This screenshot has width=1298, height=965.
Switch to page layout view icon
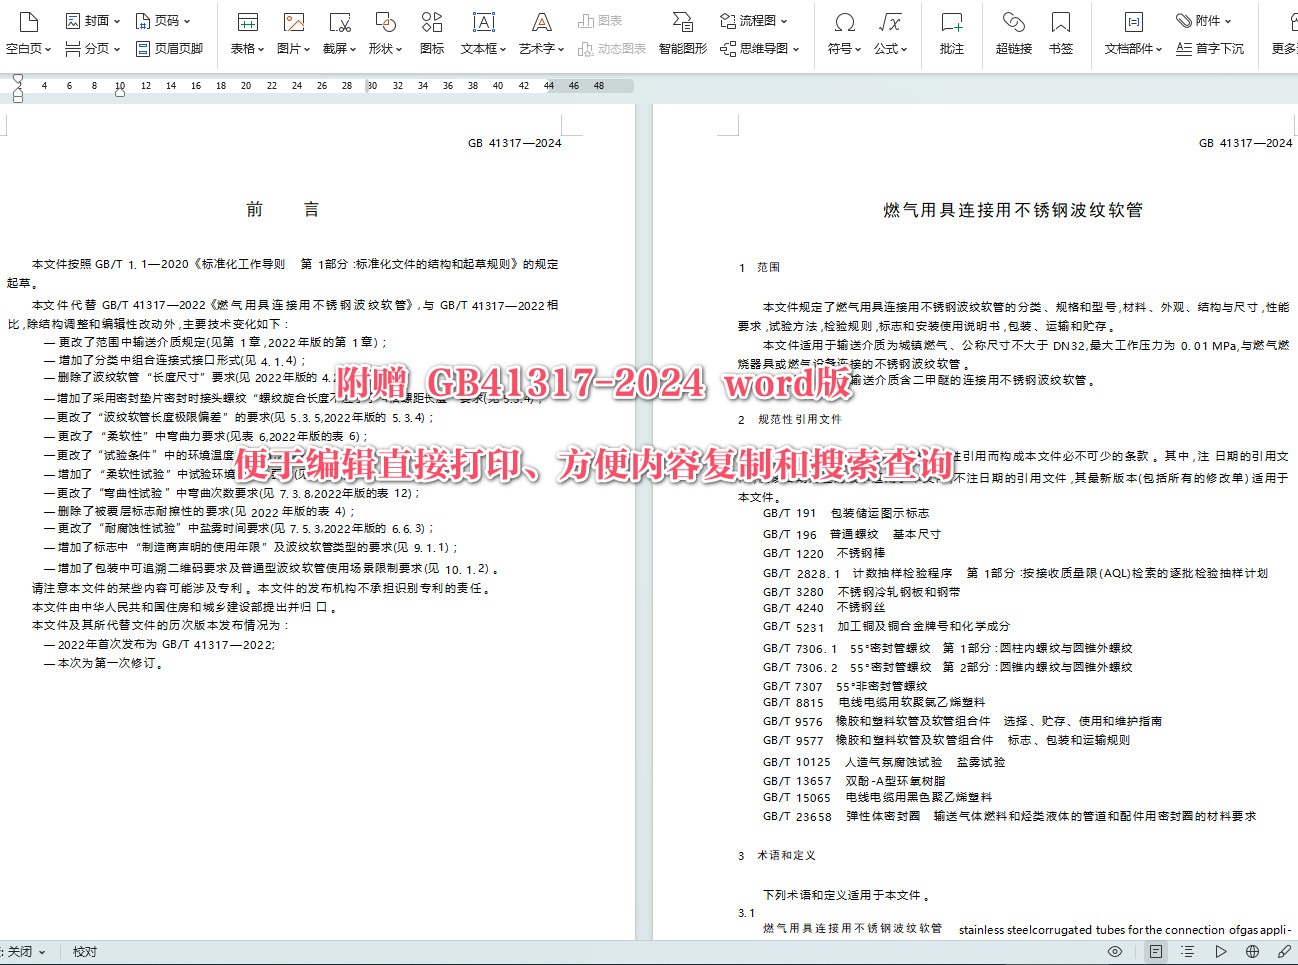(x=1156, y=952)
